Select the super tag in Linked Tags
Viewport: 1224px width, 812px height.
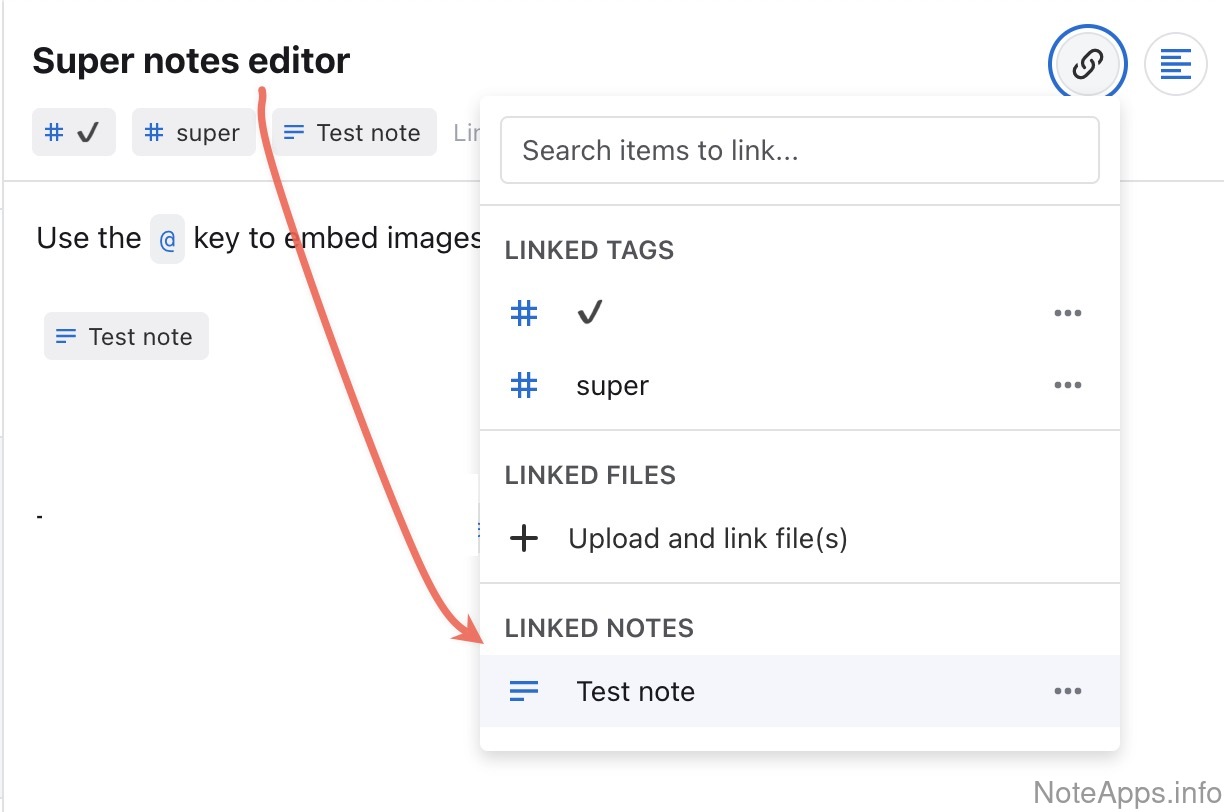[612, 386]
